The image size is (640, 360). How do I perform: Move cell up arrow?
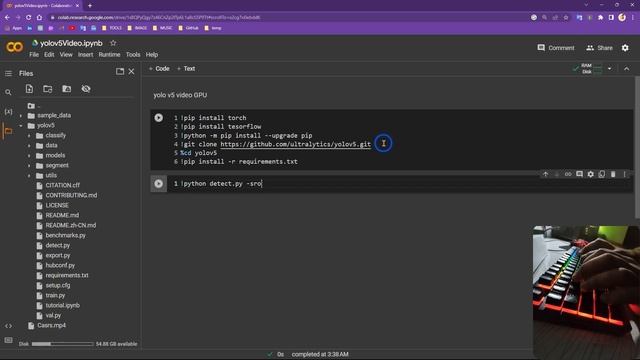(545, 174)
